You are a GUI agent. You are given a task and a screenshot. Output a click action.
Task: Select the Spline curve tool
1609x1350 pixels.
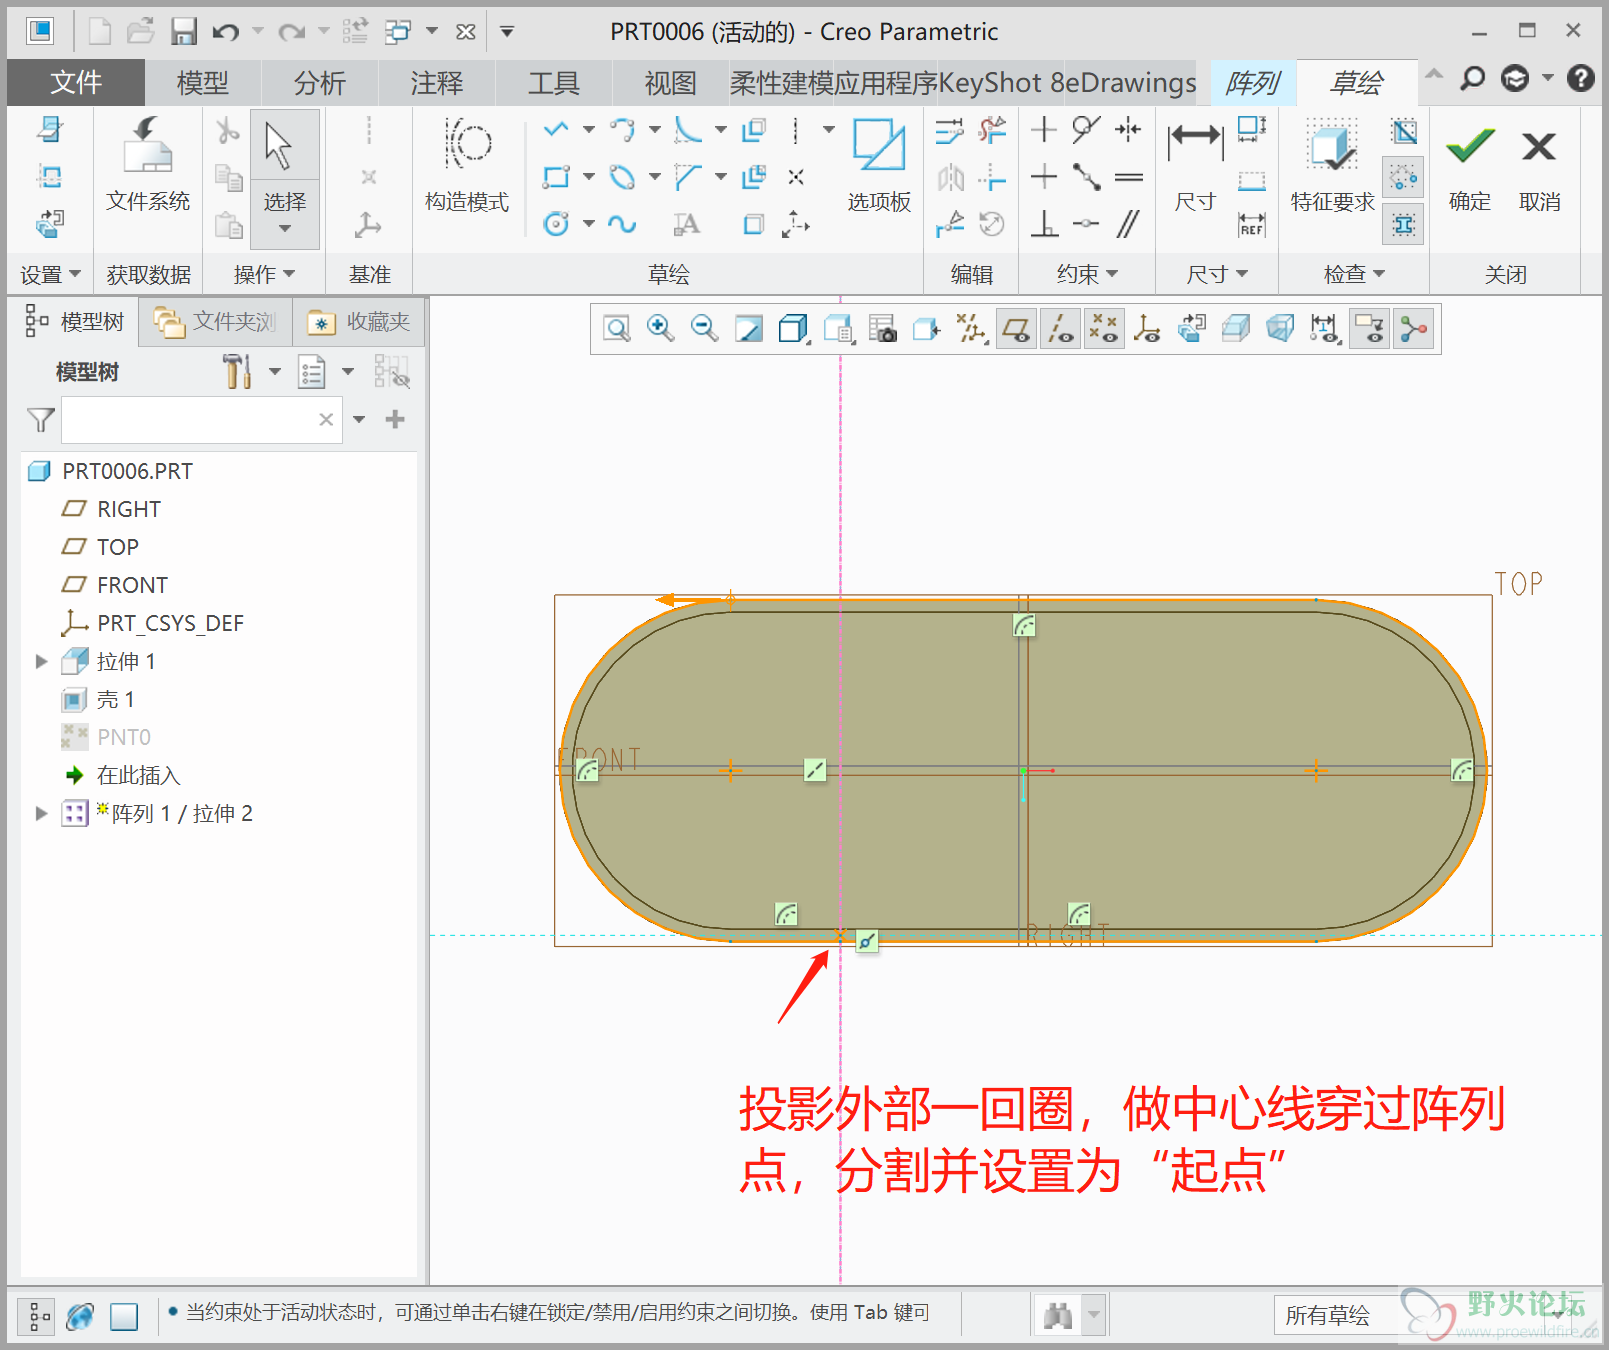(x=622, y=224)
